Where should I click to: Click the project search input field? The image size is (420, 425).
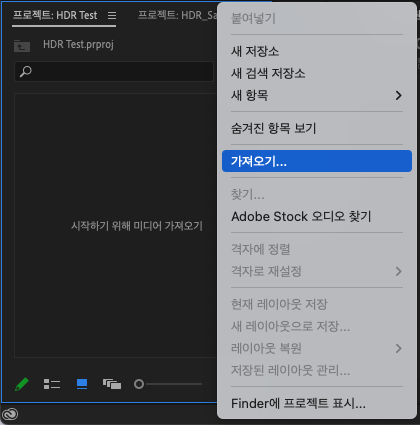tap(114, 71)
